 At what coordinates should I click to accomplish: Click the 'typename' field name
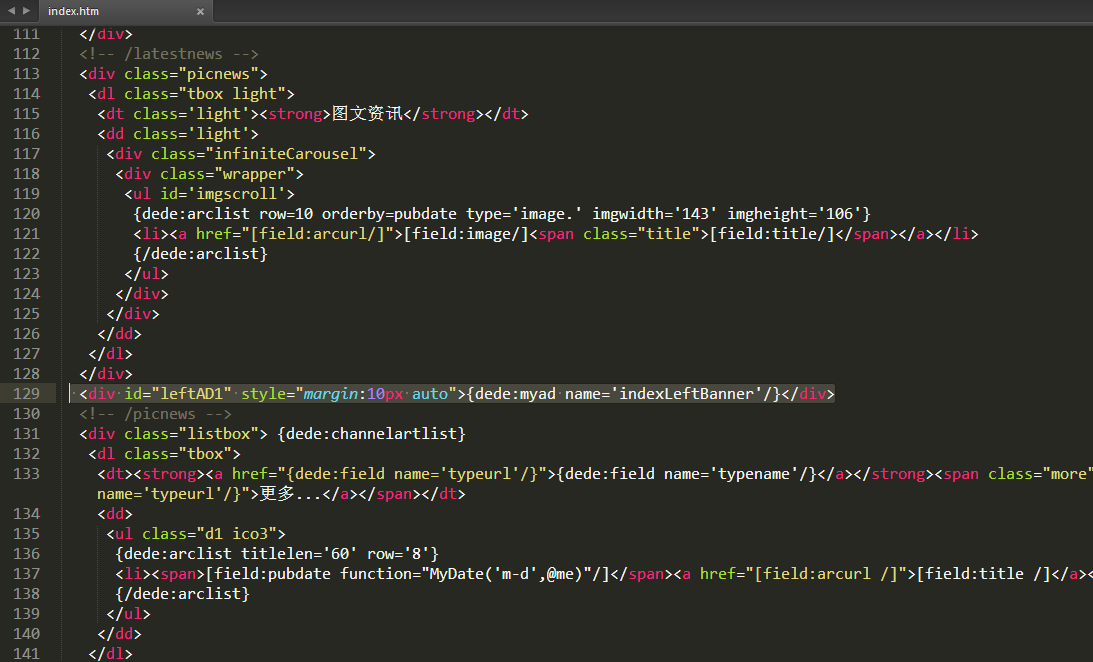[754, 474]
